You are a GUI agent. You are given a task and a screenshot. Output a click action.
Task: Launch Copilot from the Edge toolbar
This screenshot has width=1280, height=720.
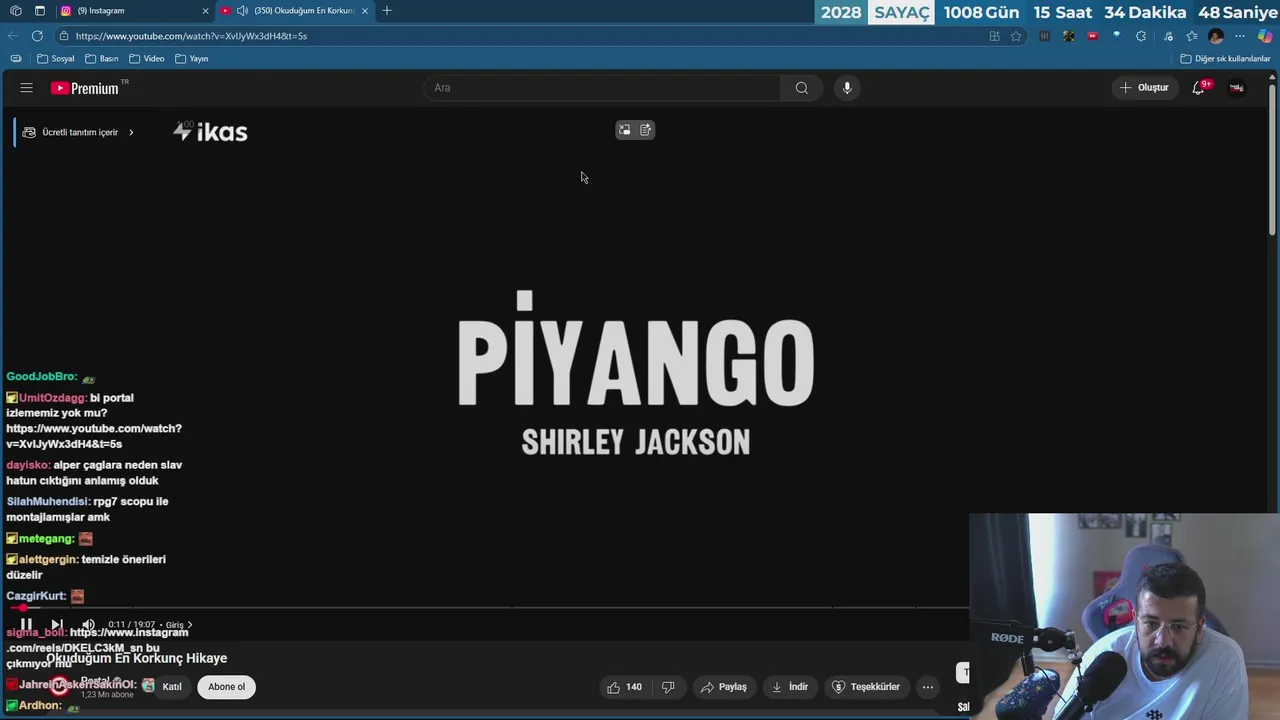tap(1265, 36)
